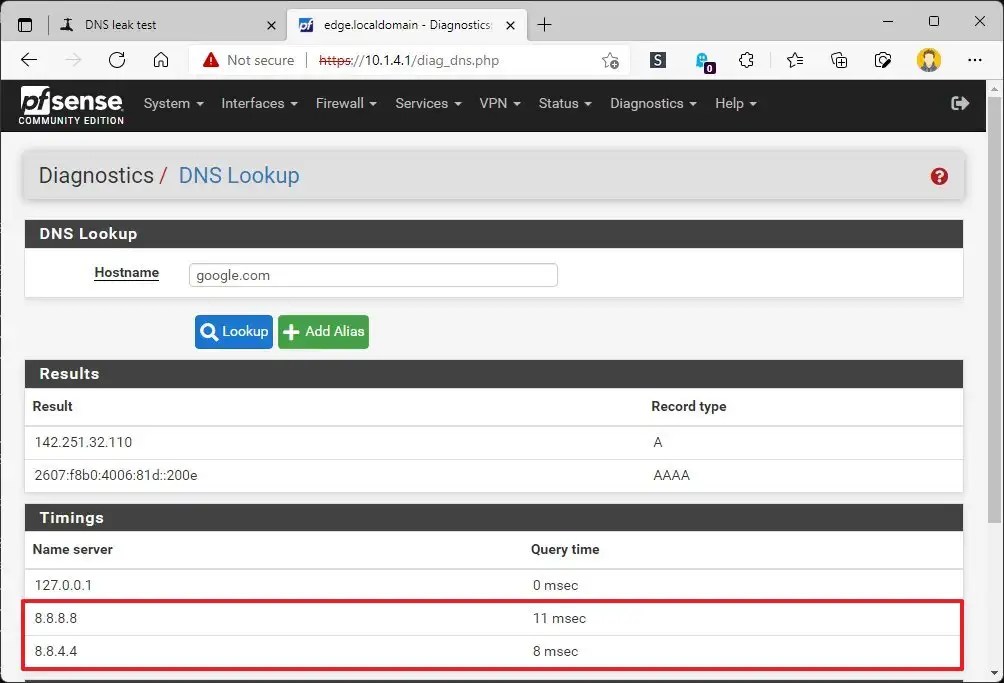Click the Add Alias button
The height and width of the screenshot is (683, 1004).
323,331
